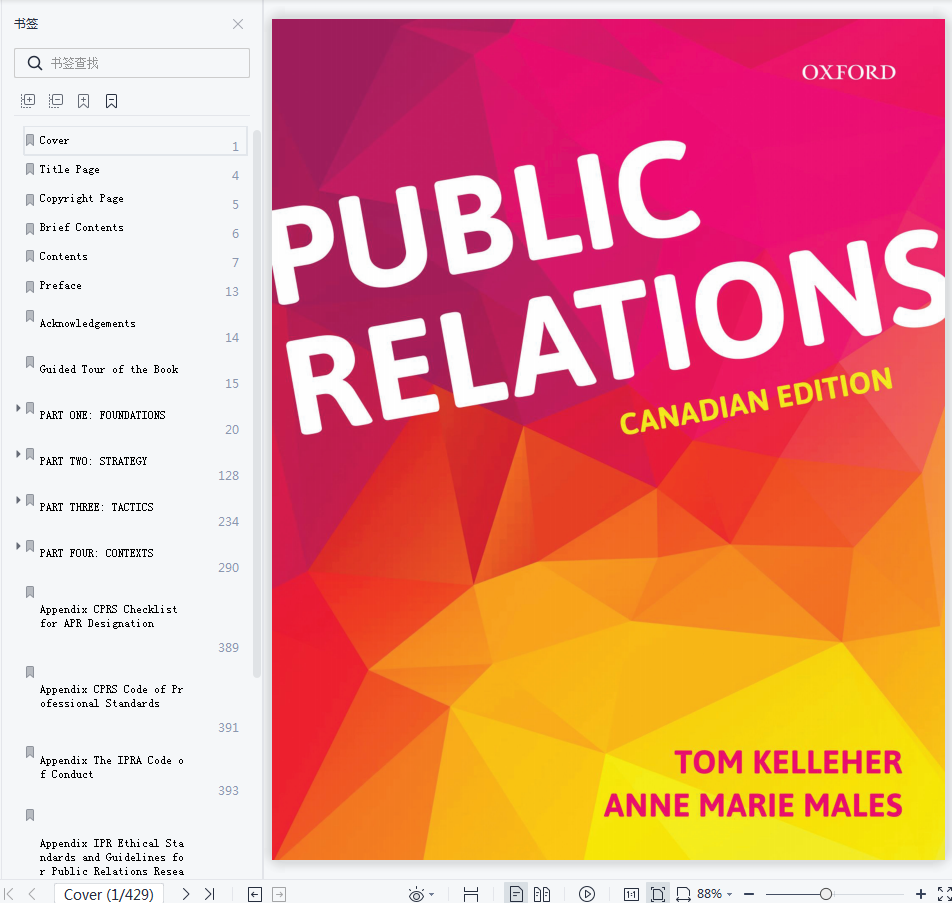Click the bookmarks panel scrollbar
The width and height of the screenshot is (952, 903).
pyautogui.click(x=257, y=404)
